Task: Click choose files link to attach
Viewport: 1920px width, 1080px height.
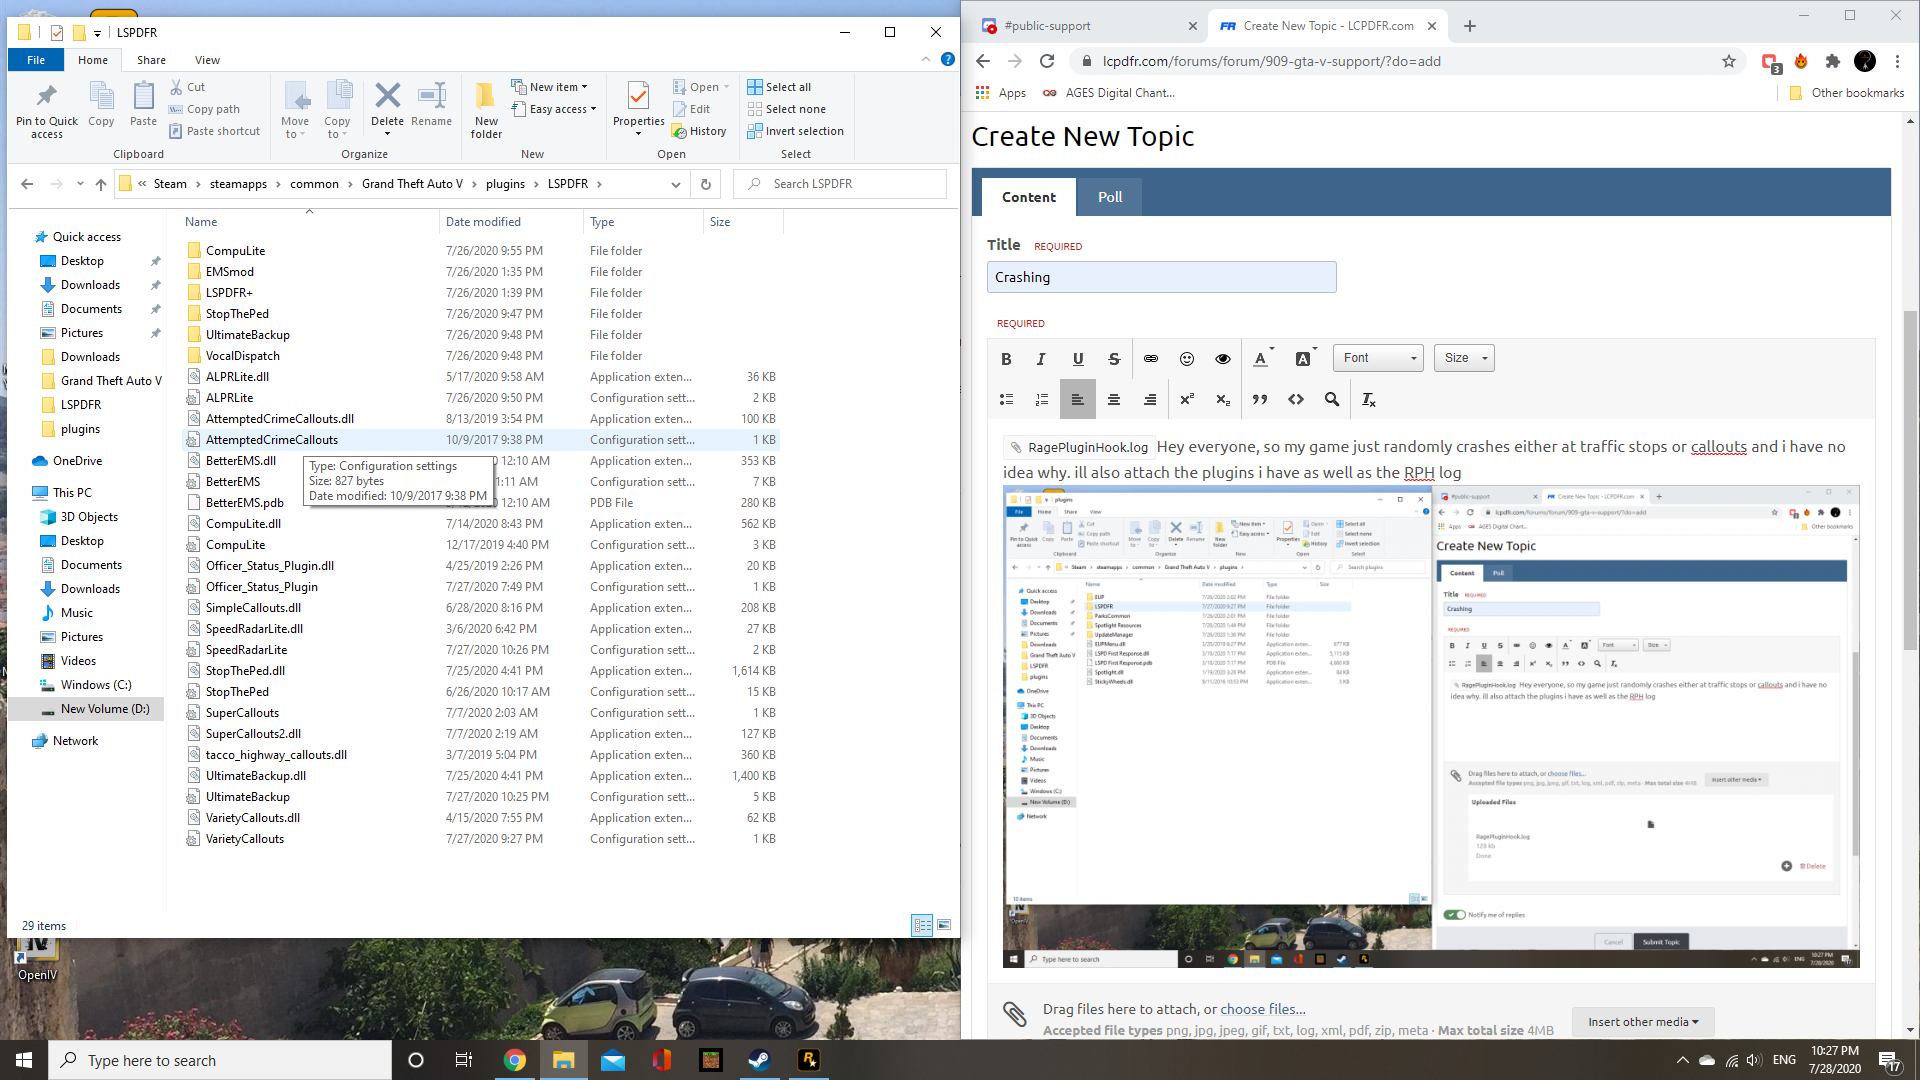Action: [1262, 1009]
